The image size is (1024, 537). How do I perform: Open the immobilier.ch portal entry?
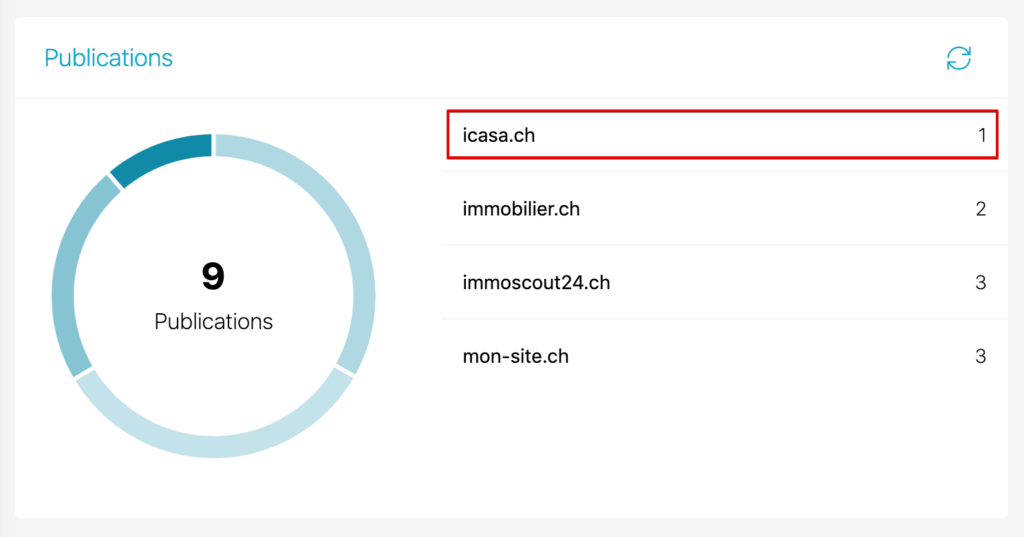coord(521,209)
